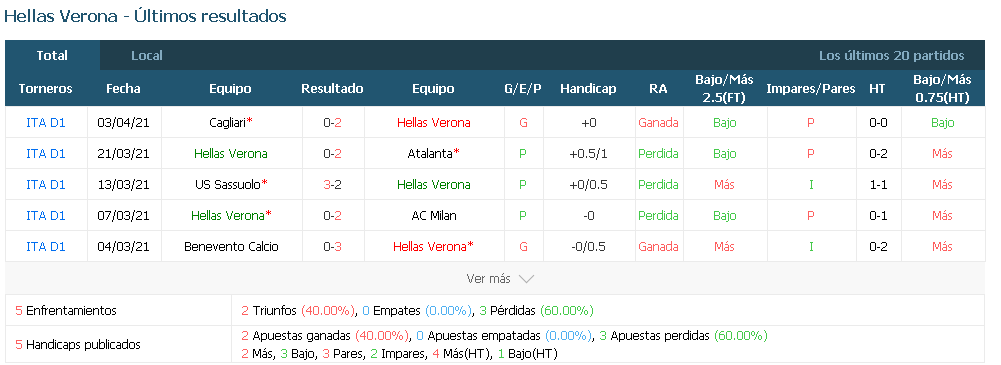The height and width of the screenshot is (365, 1001).
Task: Click Benevento Calcio team name
Action: click(x=231, y=246)
